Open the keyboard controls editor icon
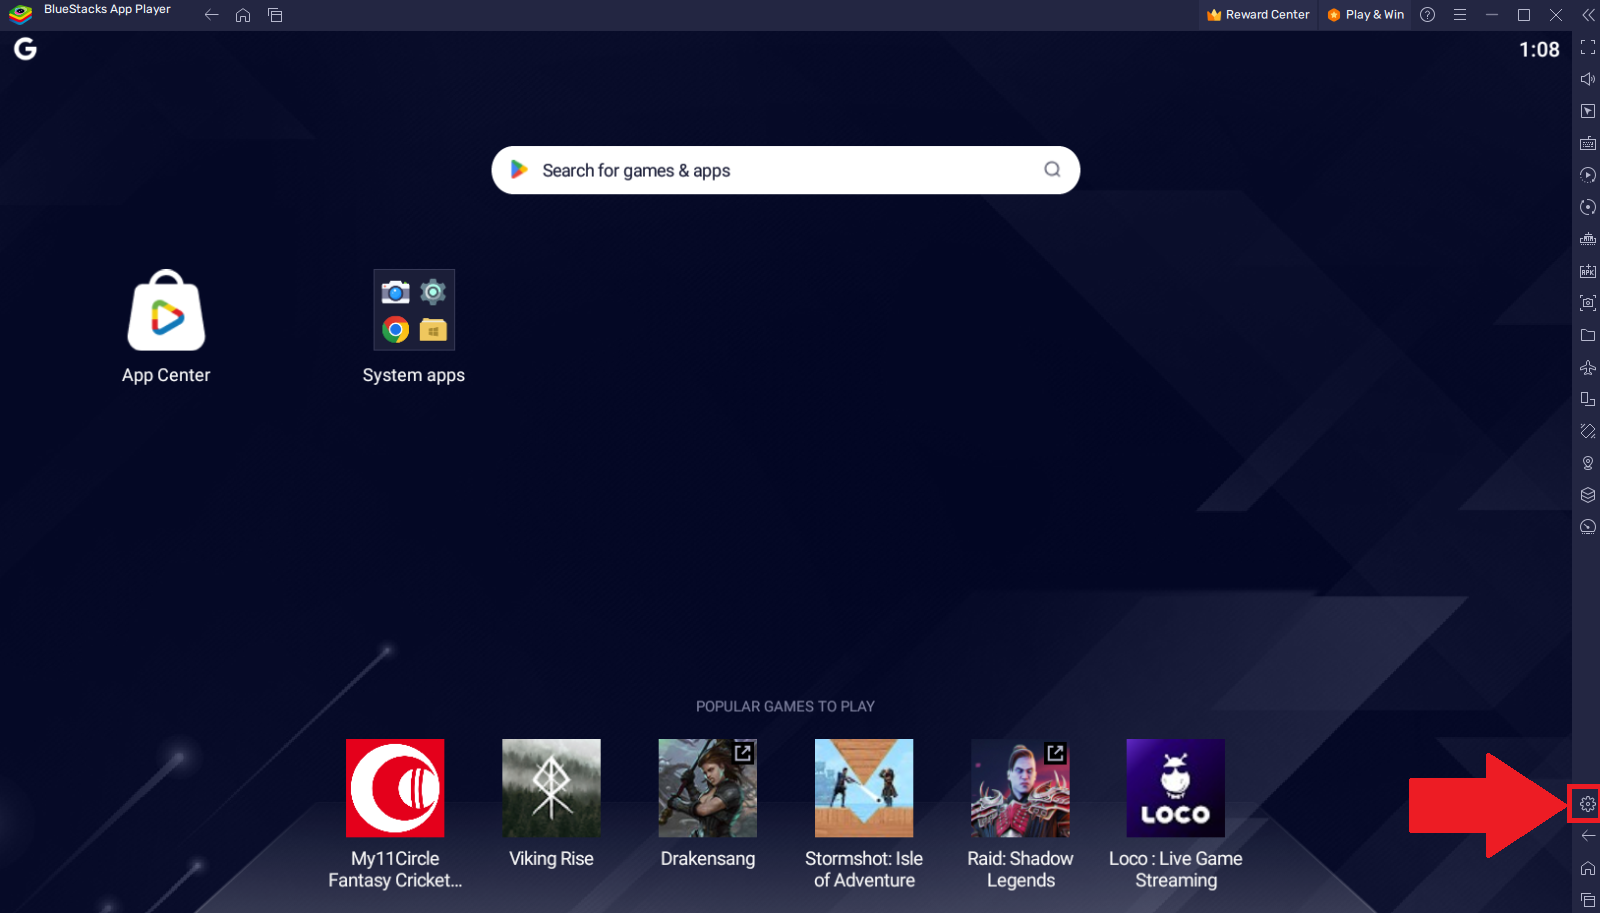The image size is (1600, 913). pyautogui.click(x=1587, y=143)
